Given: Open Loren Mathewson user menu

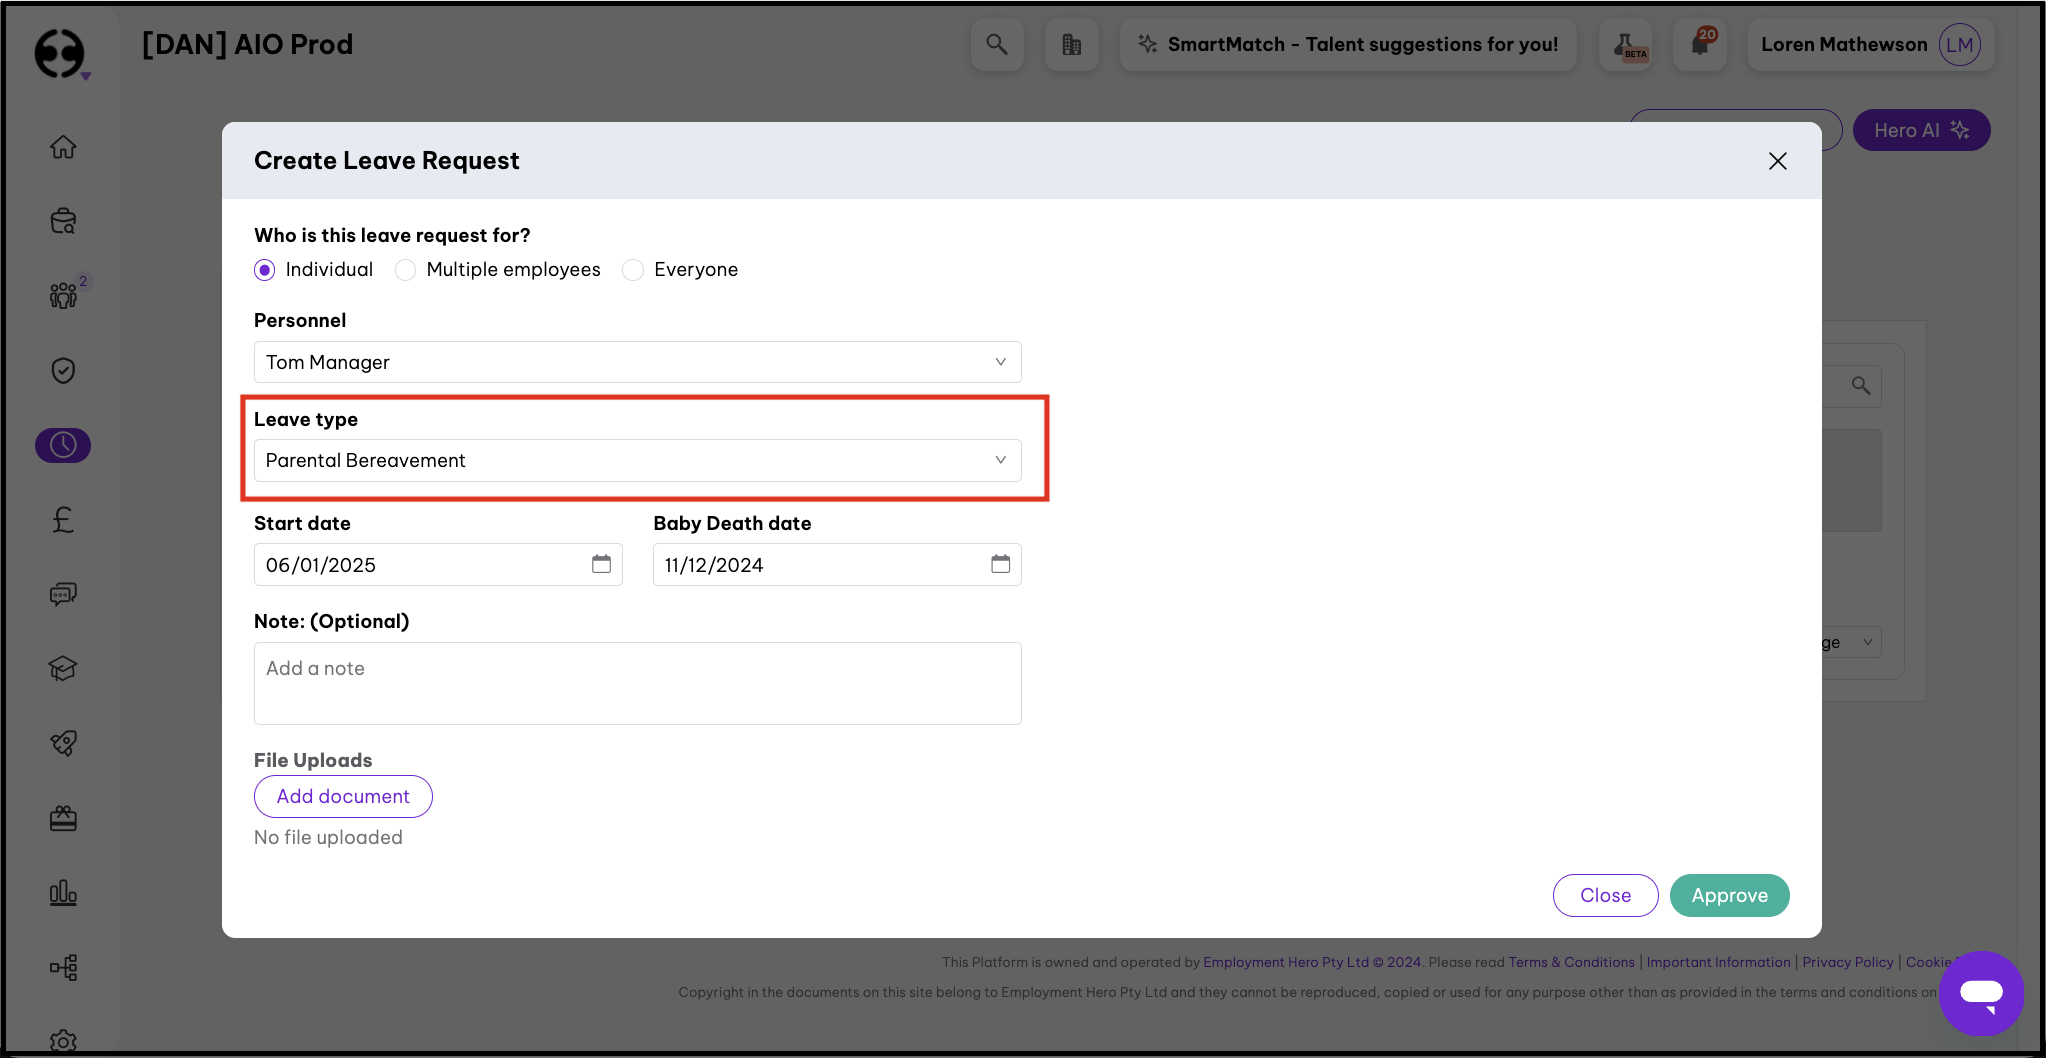Looking at the screenshot, I should click(x=1870, y=45).
